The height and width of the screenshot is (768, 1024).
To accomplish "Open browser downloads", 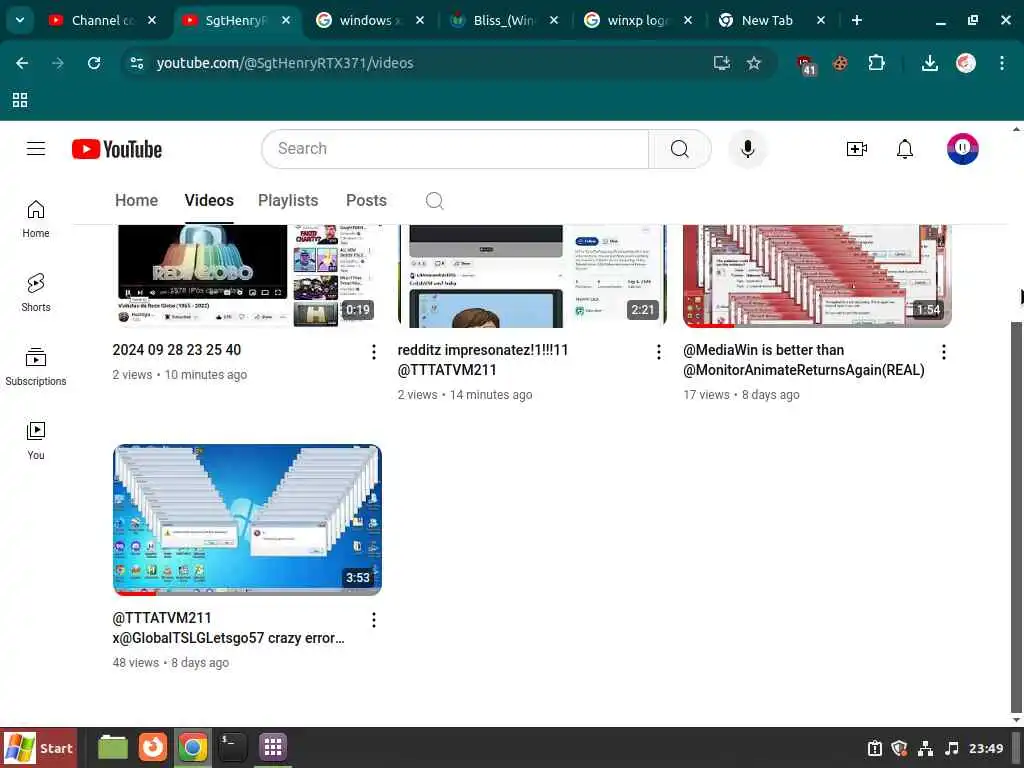I will pos(929,63).
